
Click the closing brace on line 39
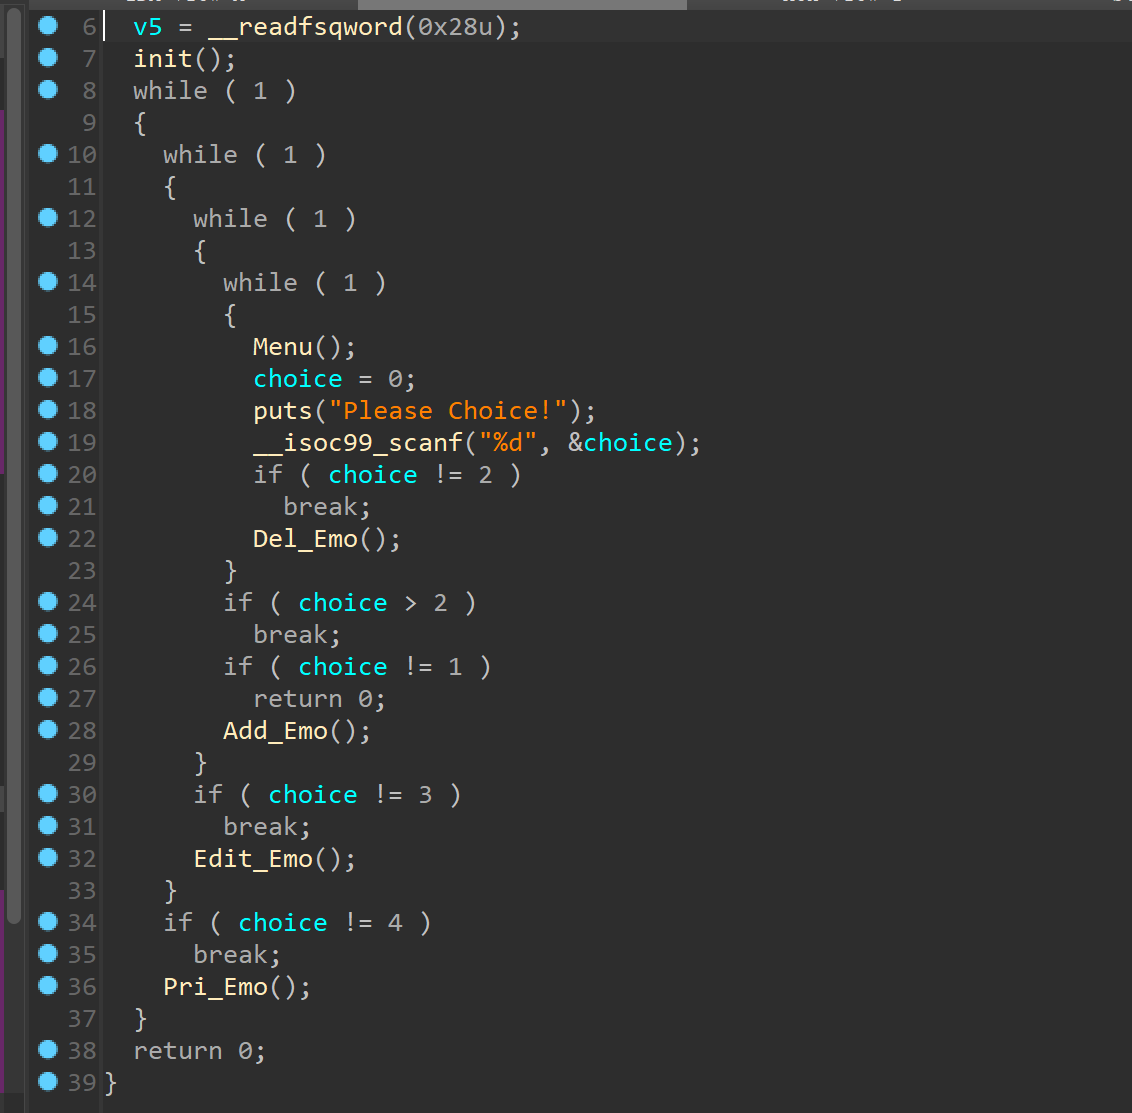[110, 1083]
